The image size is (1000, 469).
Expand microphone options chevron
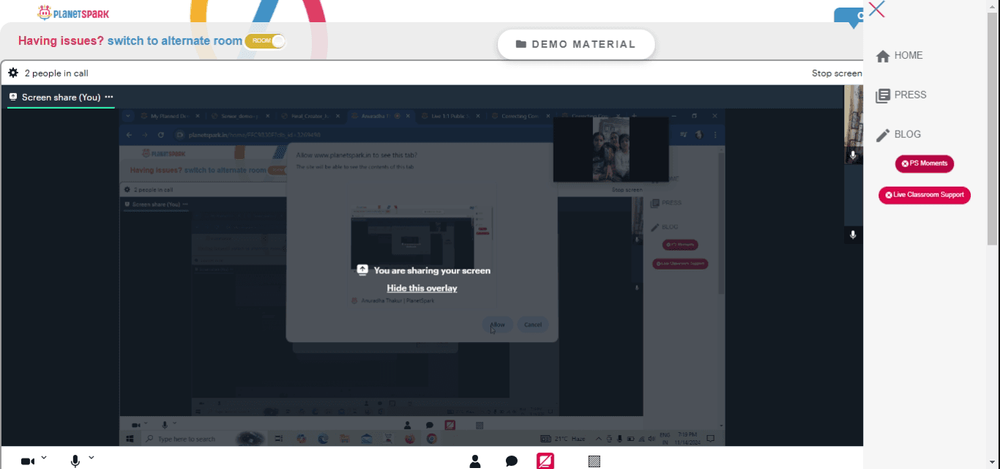coord(91,457)
